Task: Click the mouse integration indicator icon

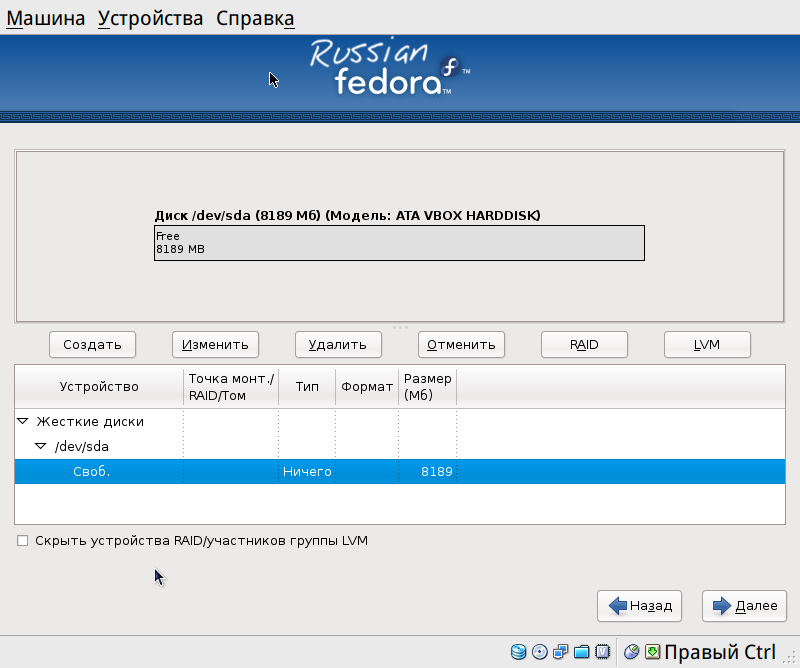Action: 632,652
